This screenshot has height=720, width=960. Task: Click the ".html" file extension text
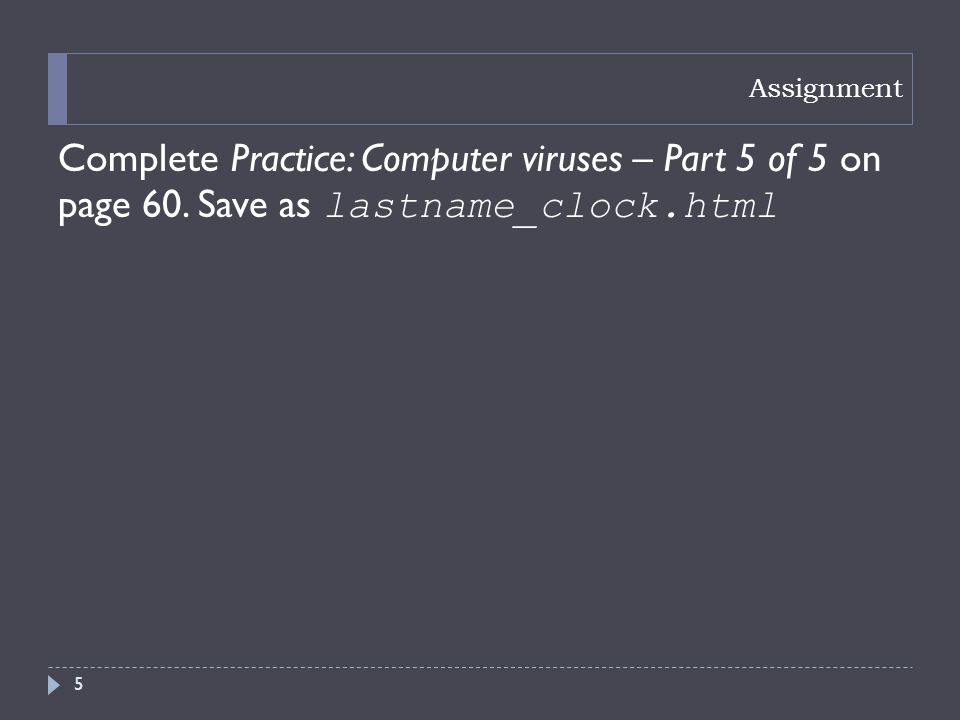click(x=718, y=206)
